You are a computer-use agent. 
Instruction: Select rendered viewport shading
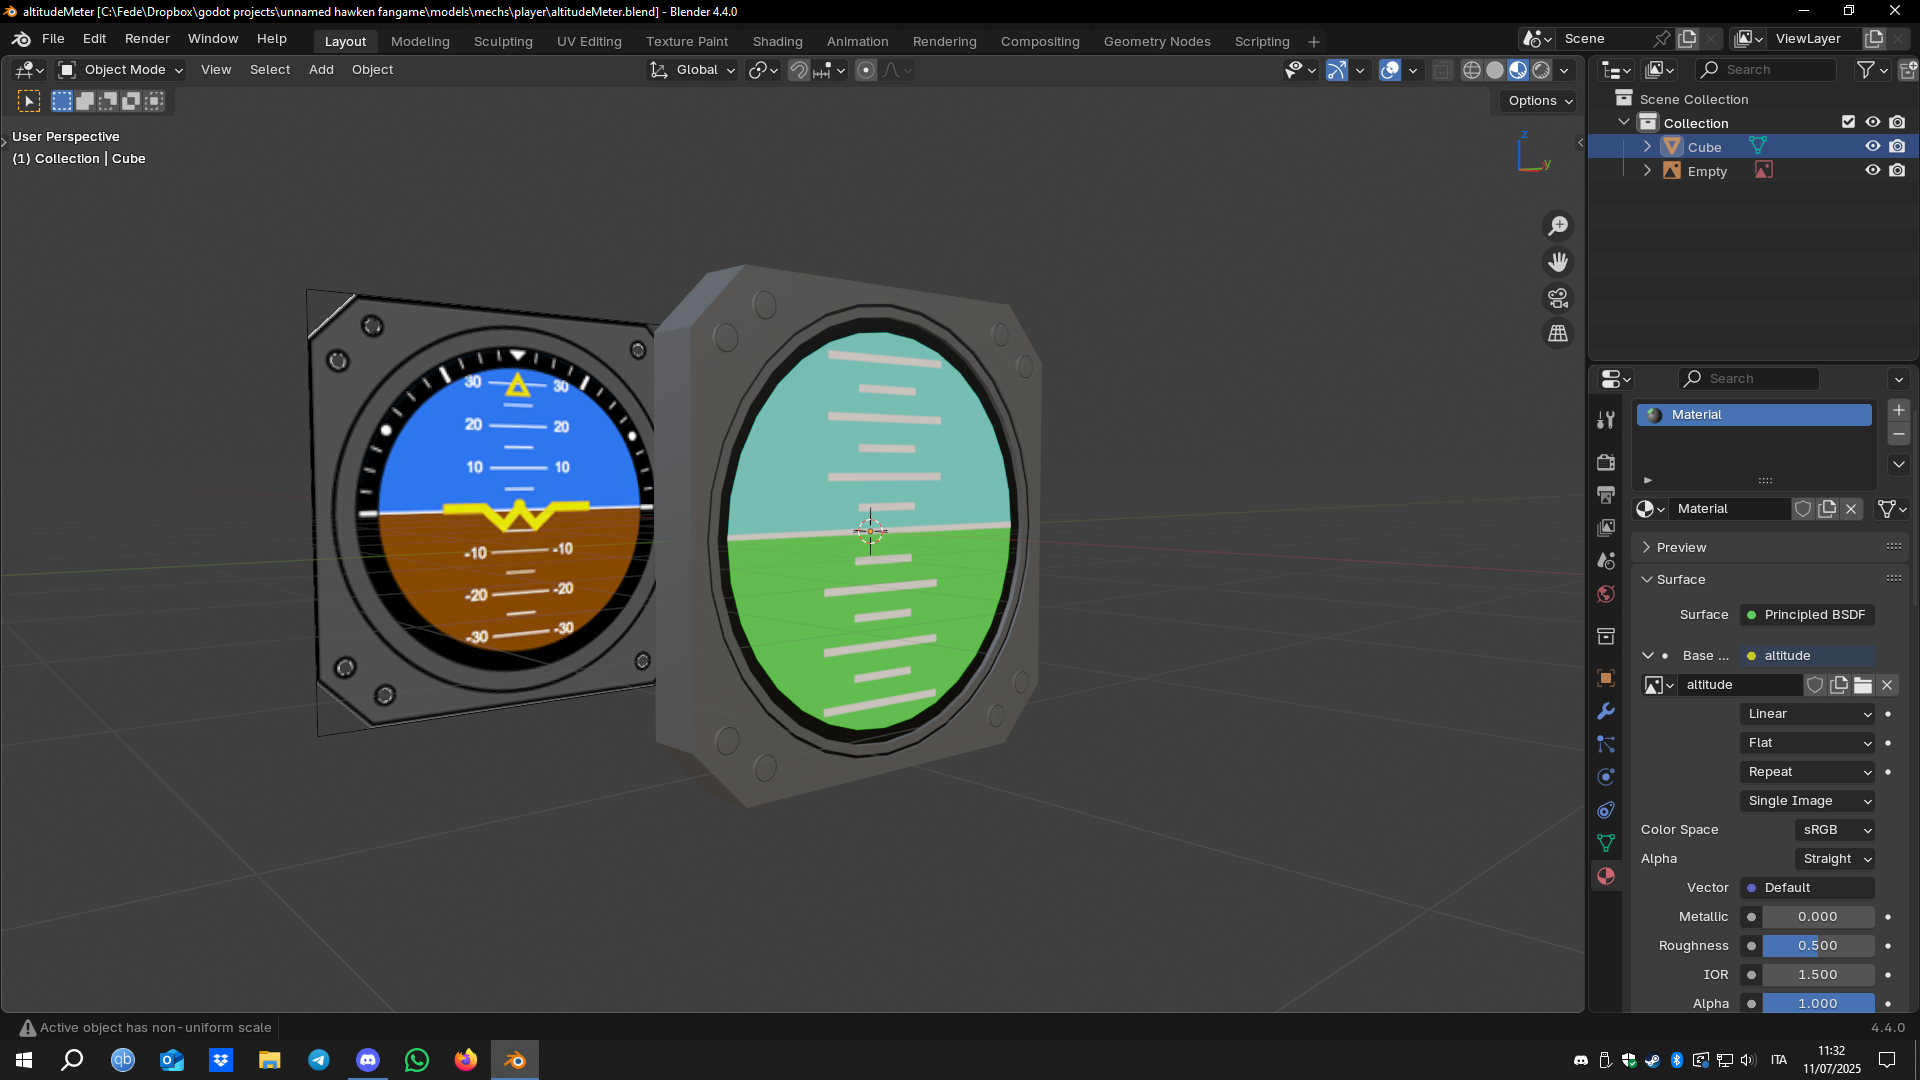coord(1541,70)
